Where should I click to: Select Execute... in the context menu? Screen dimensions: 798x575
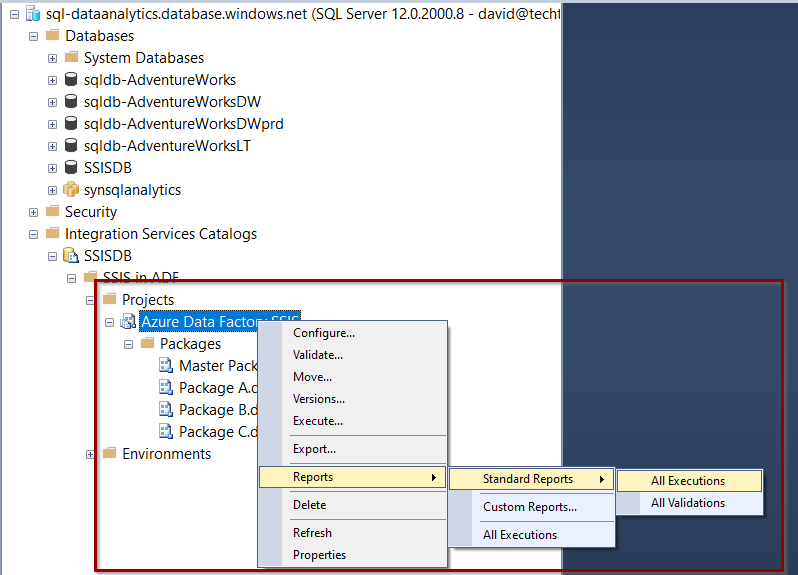point(353,421)
